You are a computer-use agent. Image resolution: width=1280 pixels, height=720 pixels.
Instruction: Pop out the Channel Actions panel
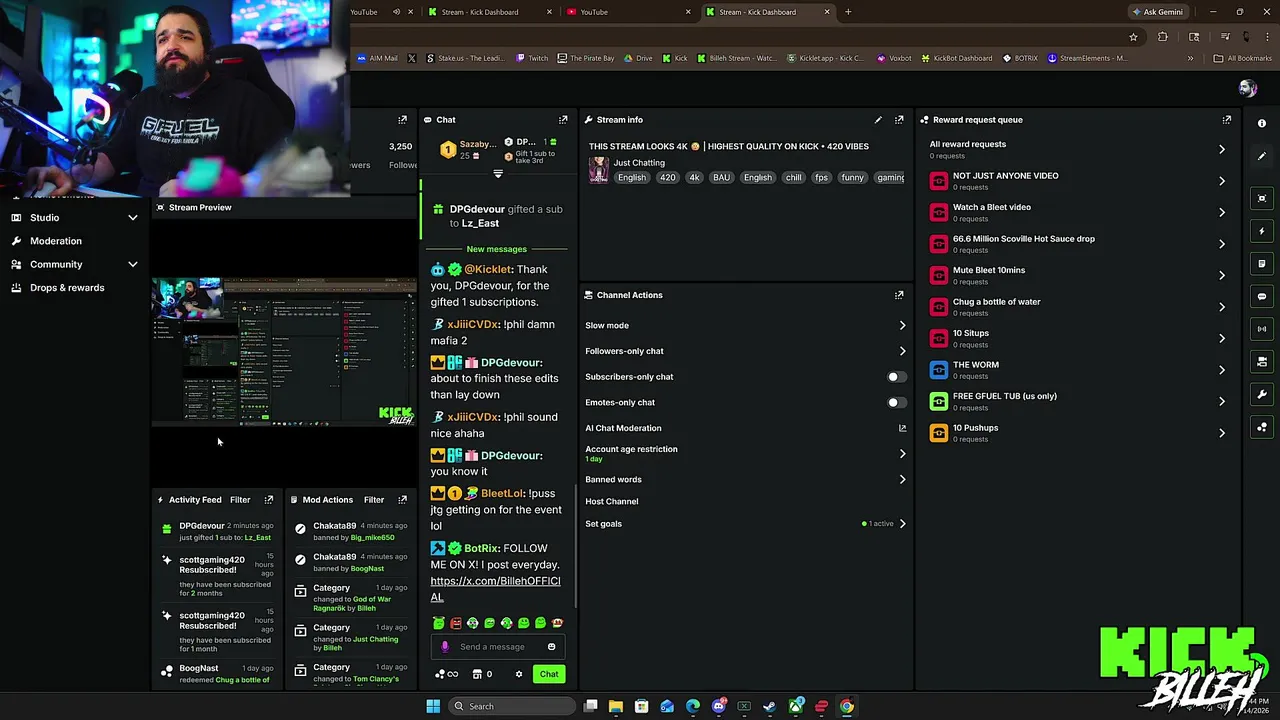(x=899, y=295)
